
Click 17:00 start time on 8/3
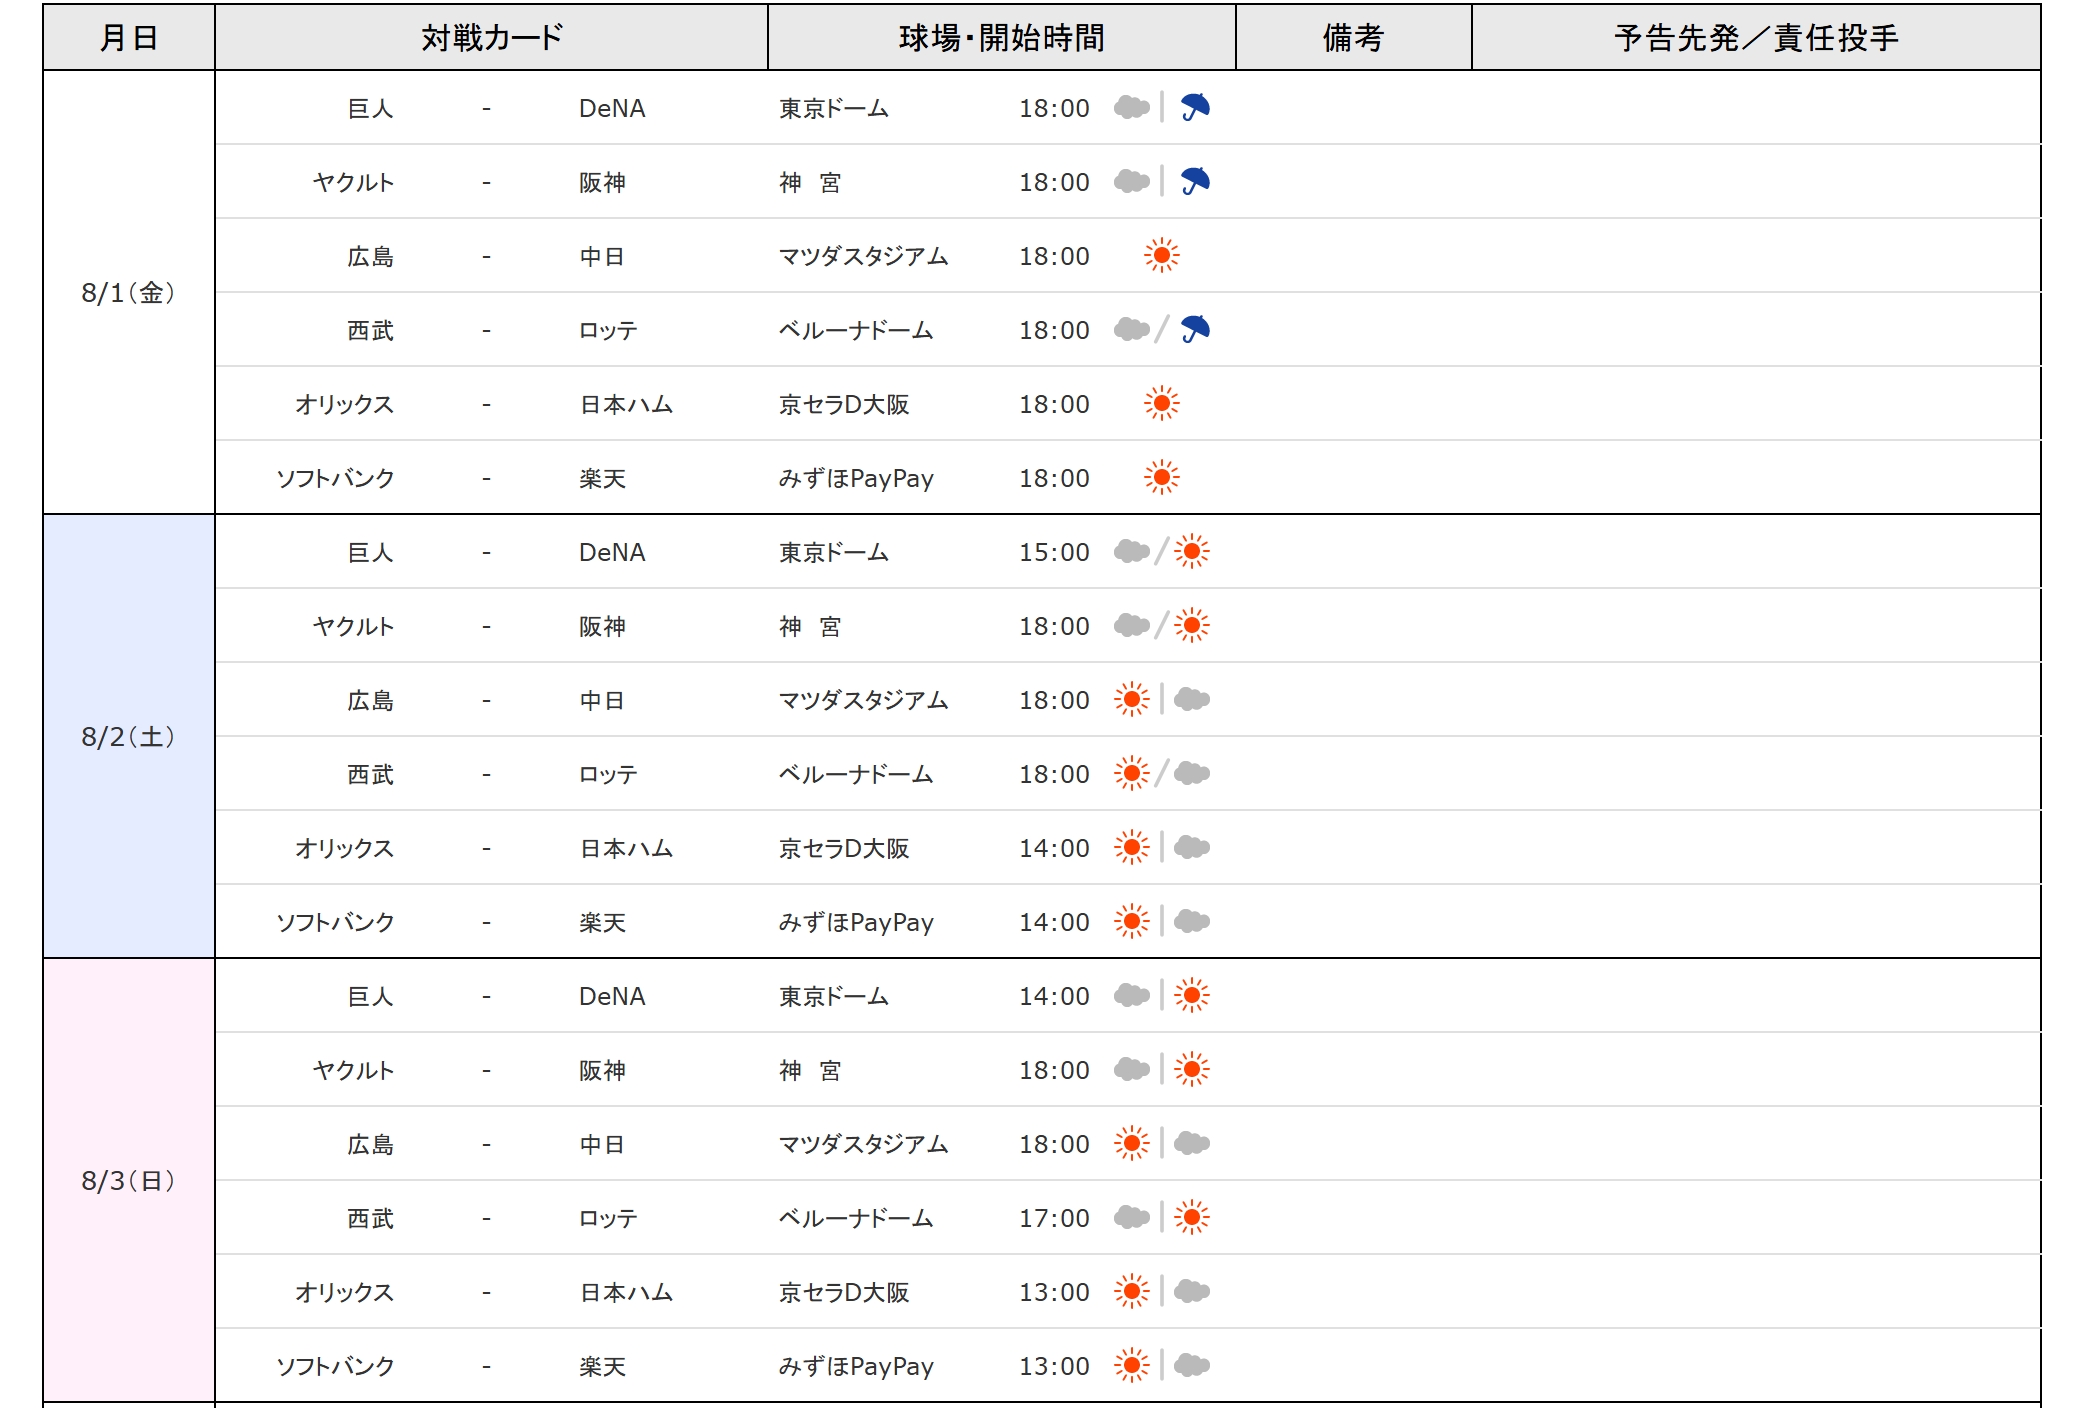[1054, 1218]
